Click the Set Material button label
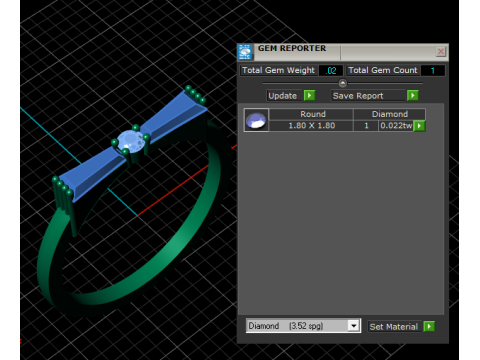Screen dimensions: 480x360 394,327
